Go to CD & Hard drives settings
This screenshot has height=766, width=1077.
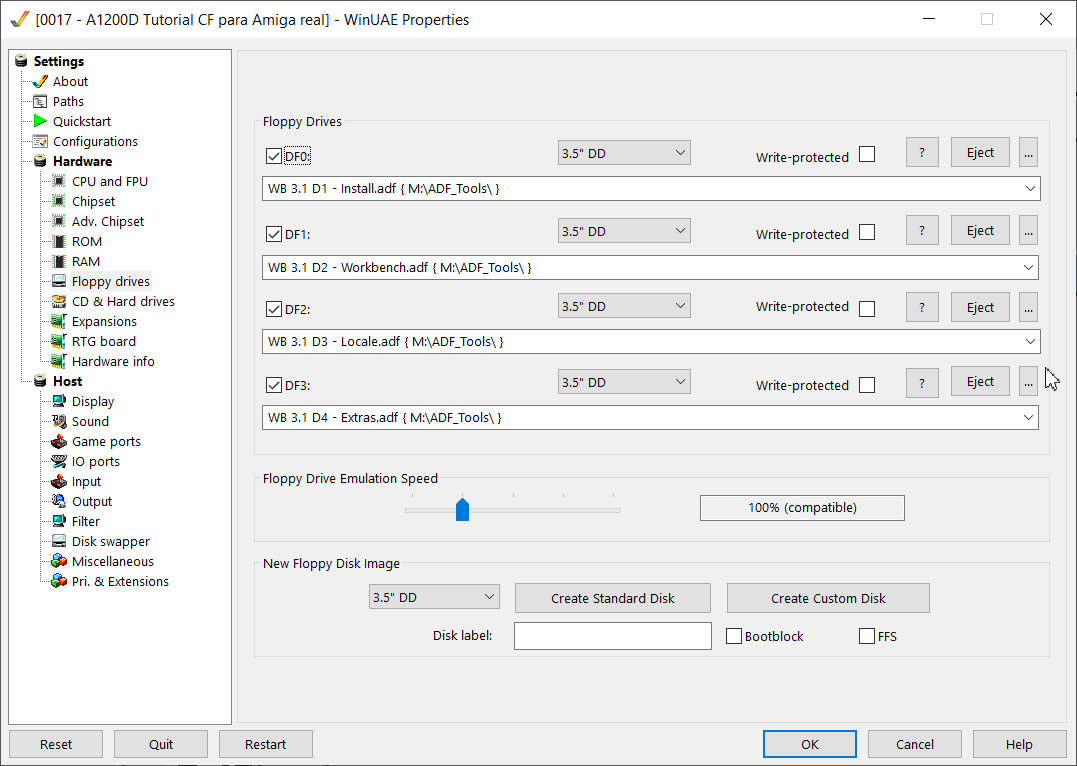click(x=124, y=302)
